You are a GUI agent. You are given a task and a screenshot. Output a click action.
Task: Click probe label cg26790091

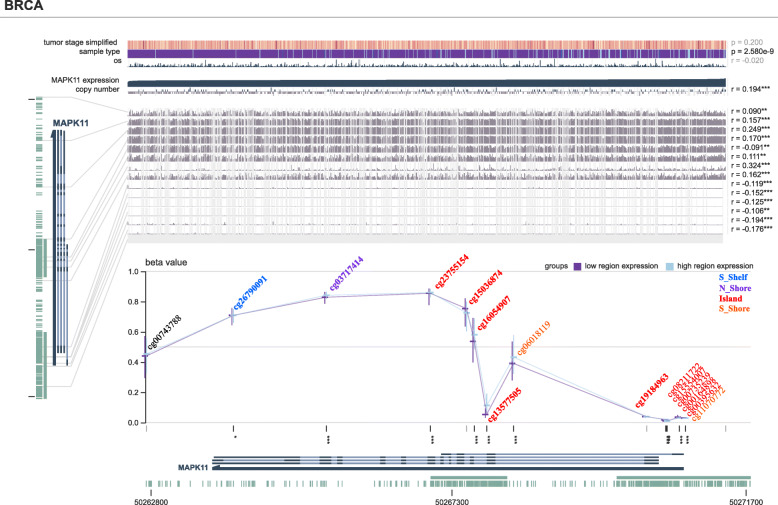(251, 293)
